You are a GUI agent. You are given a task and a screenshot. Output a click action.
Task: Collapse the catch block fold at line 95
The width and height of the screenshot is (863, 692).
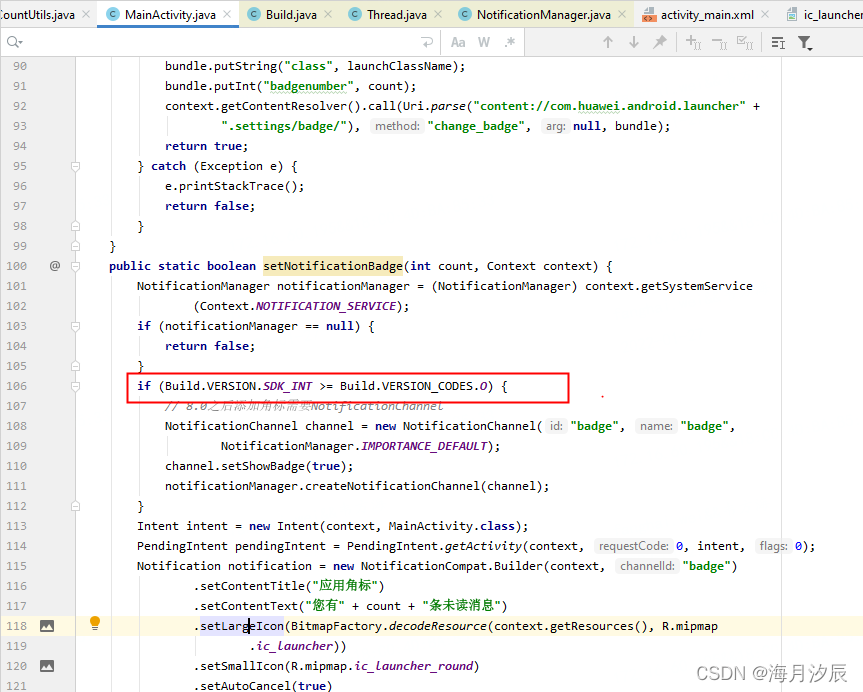75,166
